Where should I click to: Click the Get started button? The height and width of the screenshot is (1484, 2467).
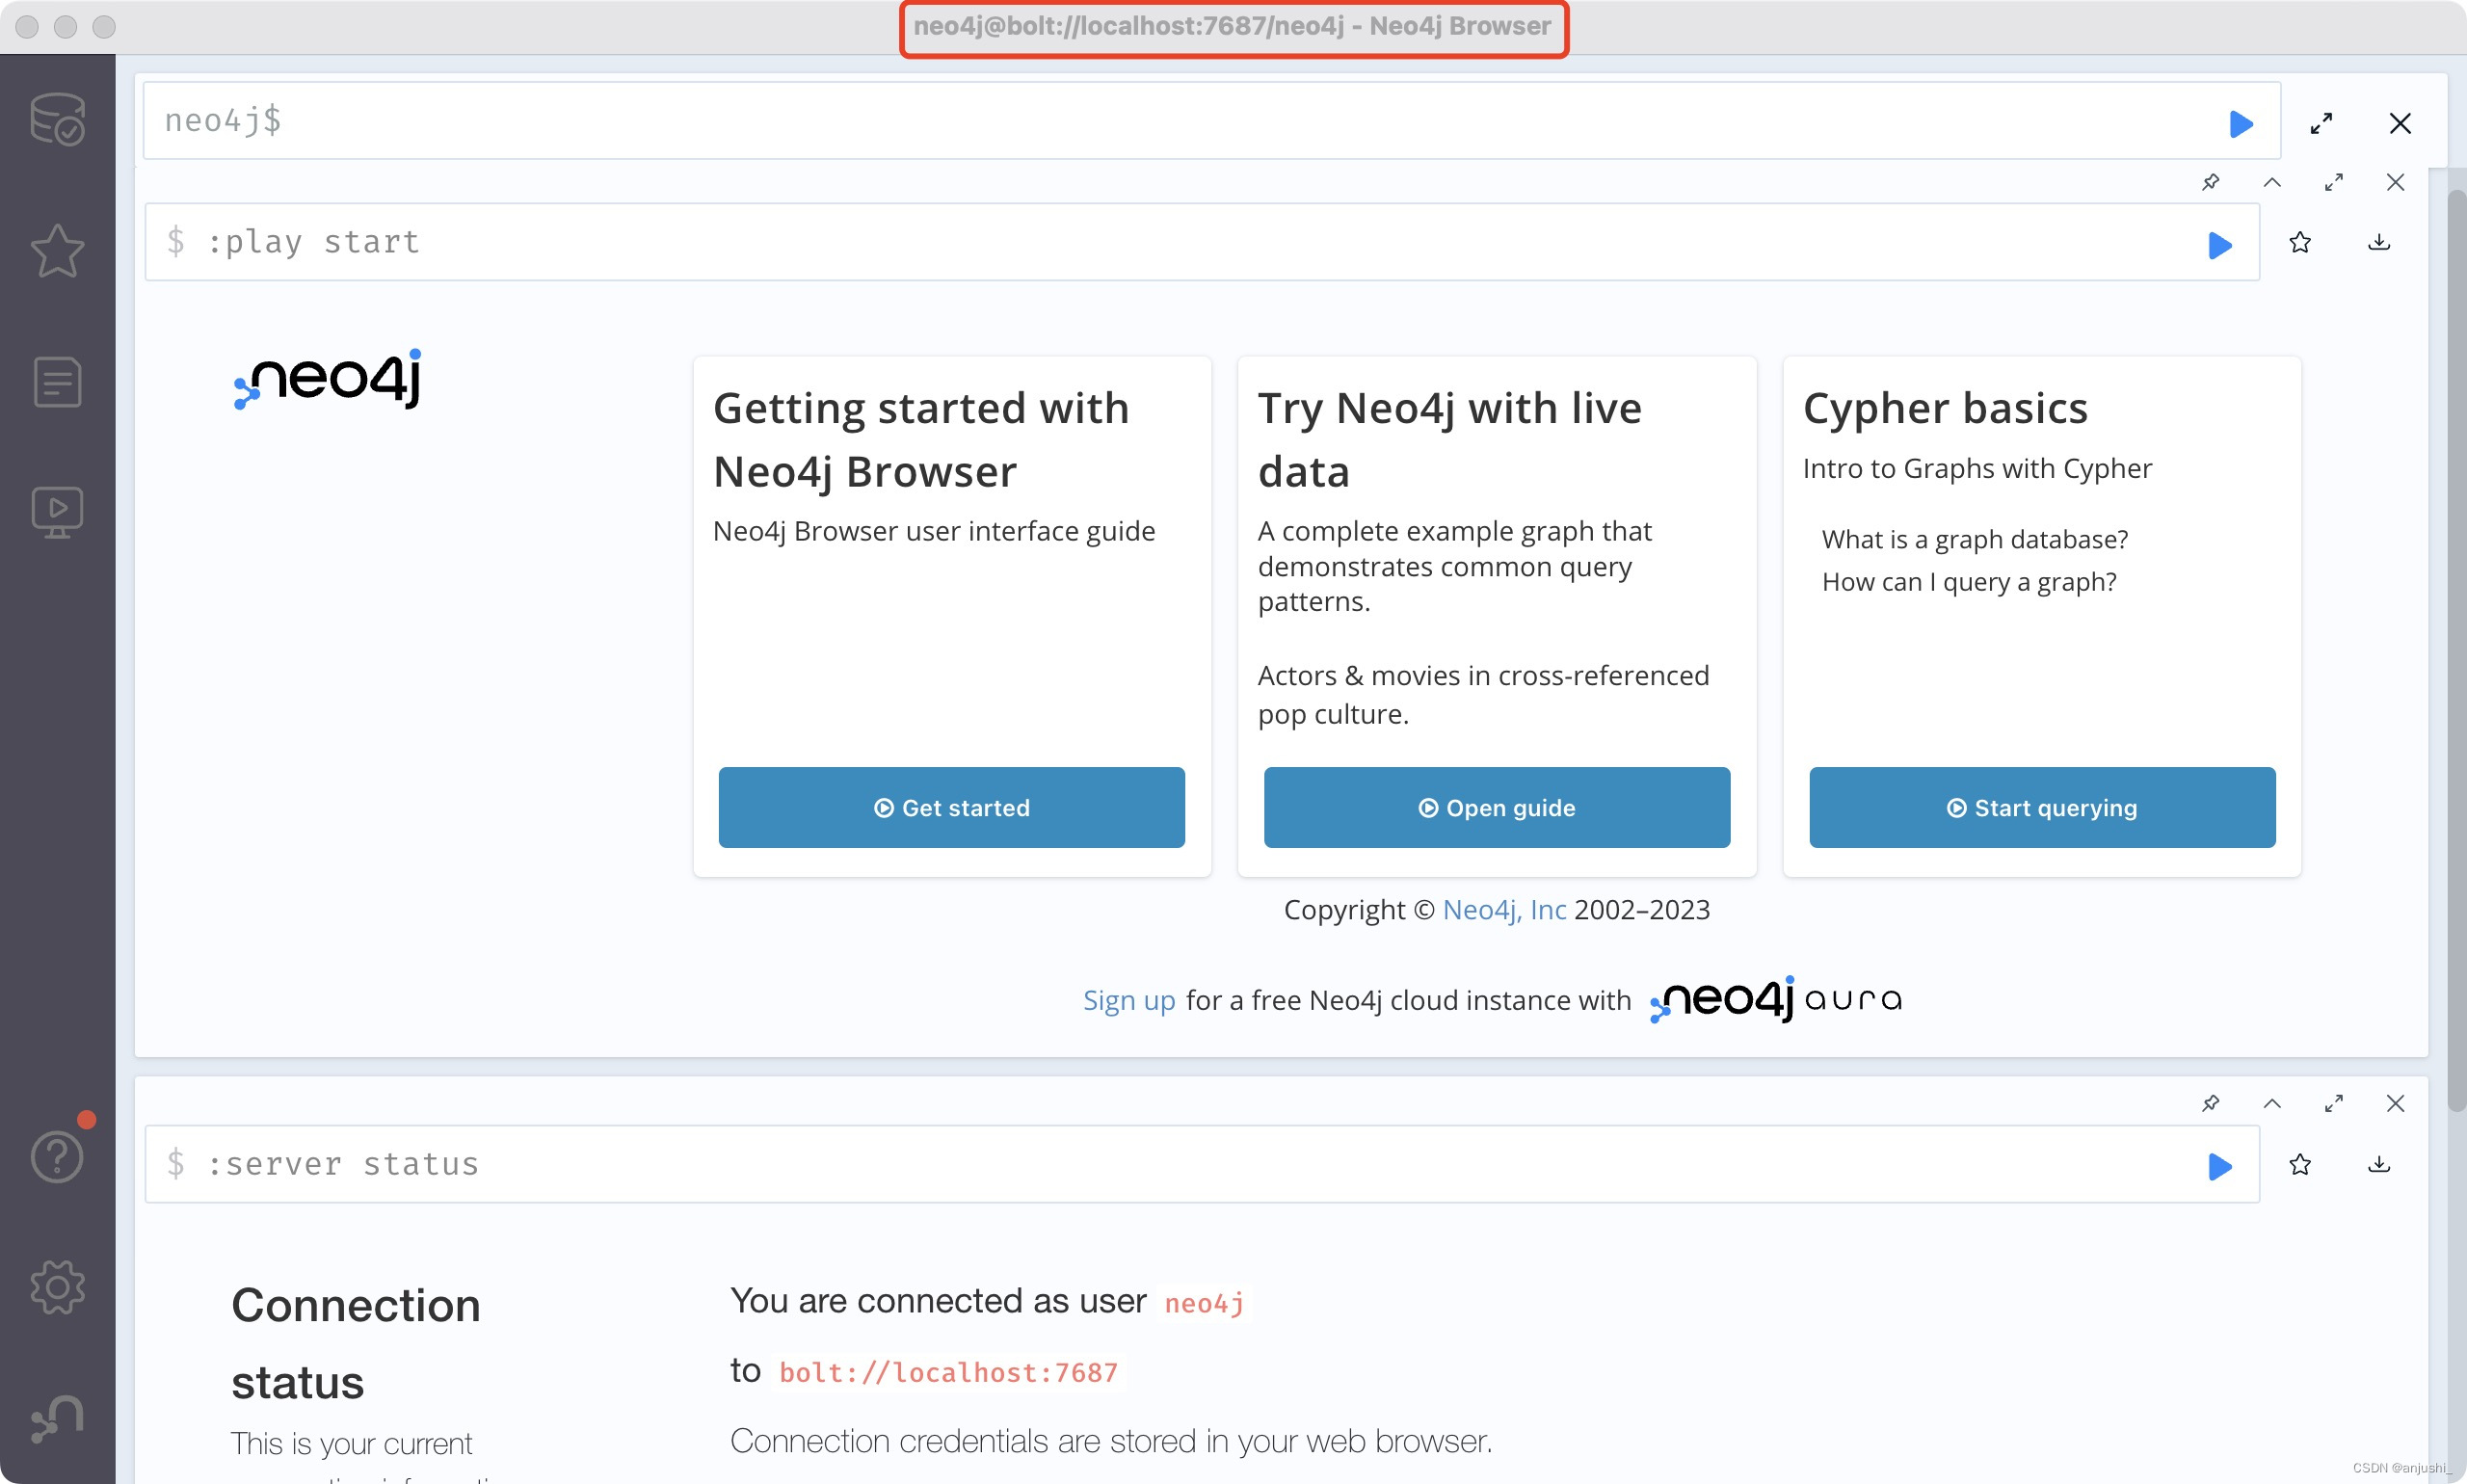[950, 807]
